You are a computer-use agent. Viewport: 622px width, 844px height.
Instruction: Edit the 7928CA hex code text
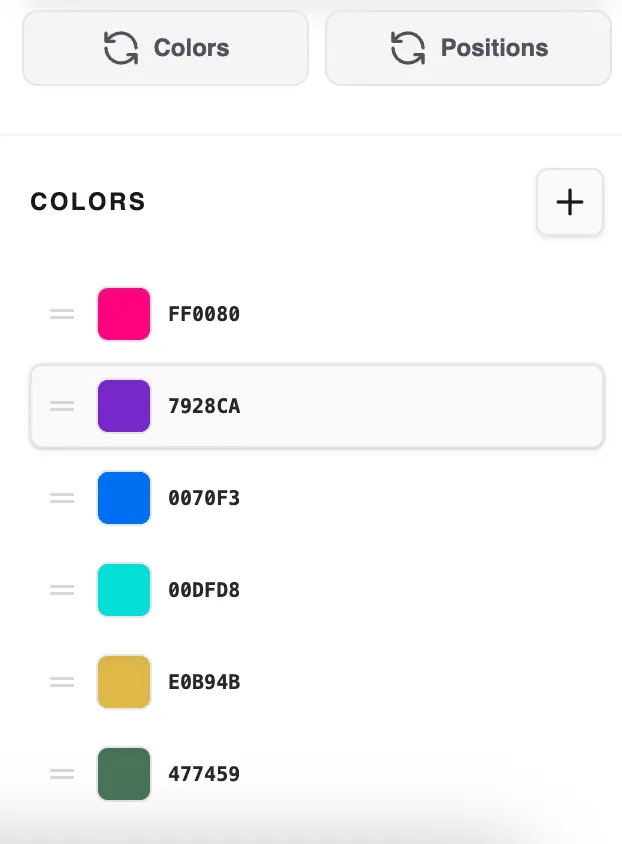204,407
